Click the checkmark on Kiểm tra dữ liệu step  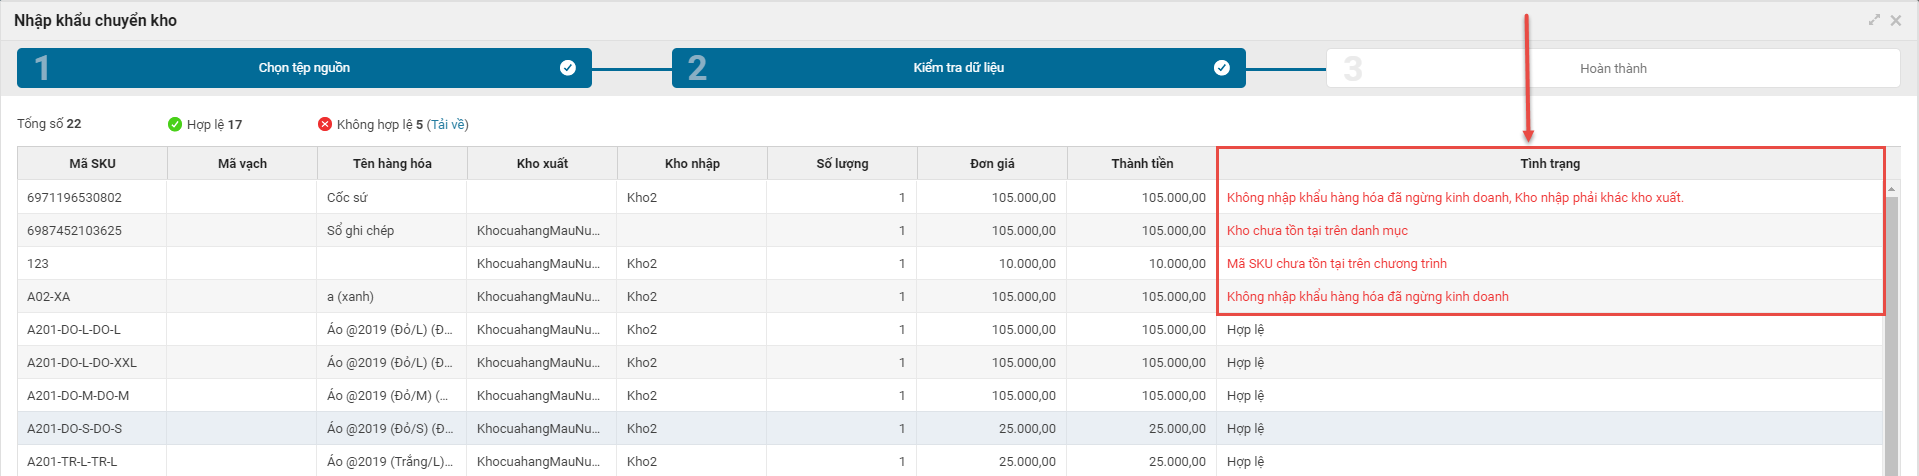(1222, 68)
